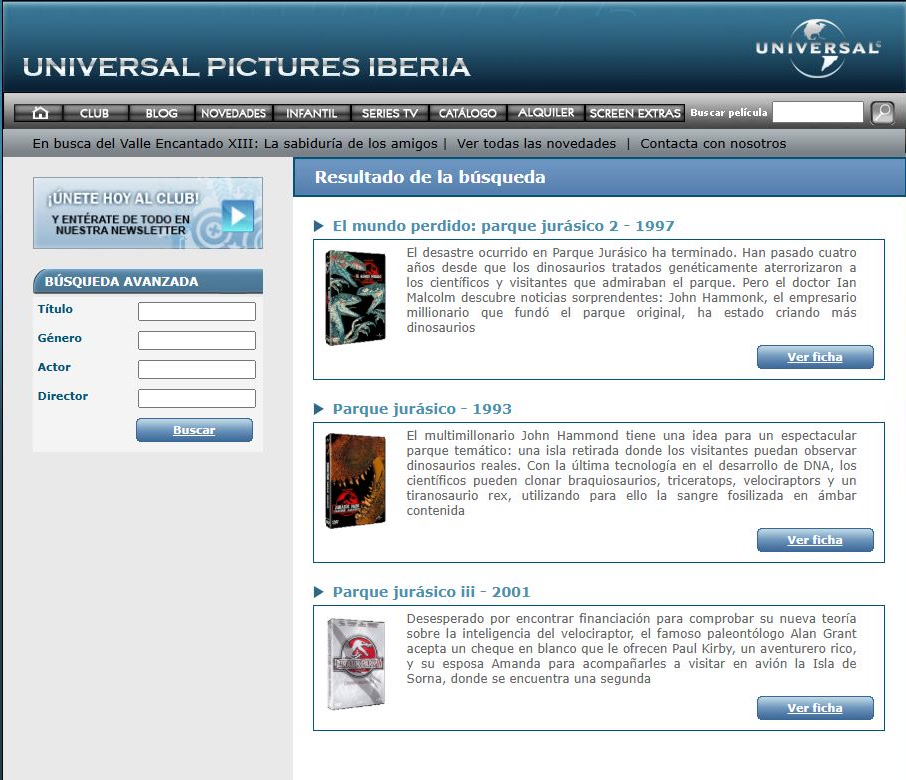
Task: Go to the home page via house icon
Action: point(39,113)
